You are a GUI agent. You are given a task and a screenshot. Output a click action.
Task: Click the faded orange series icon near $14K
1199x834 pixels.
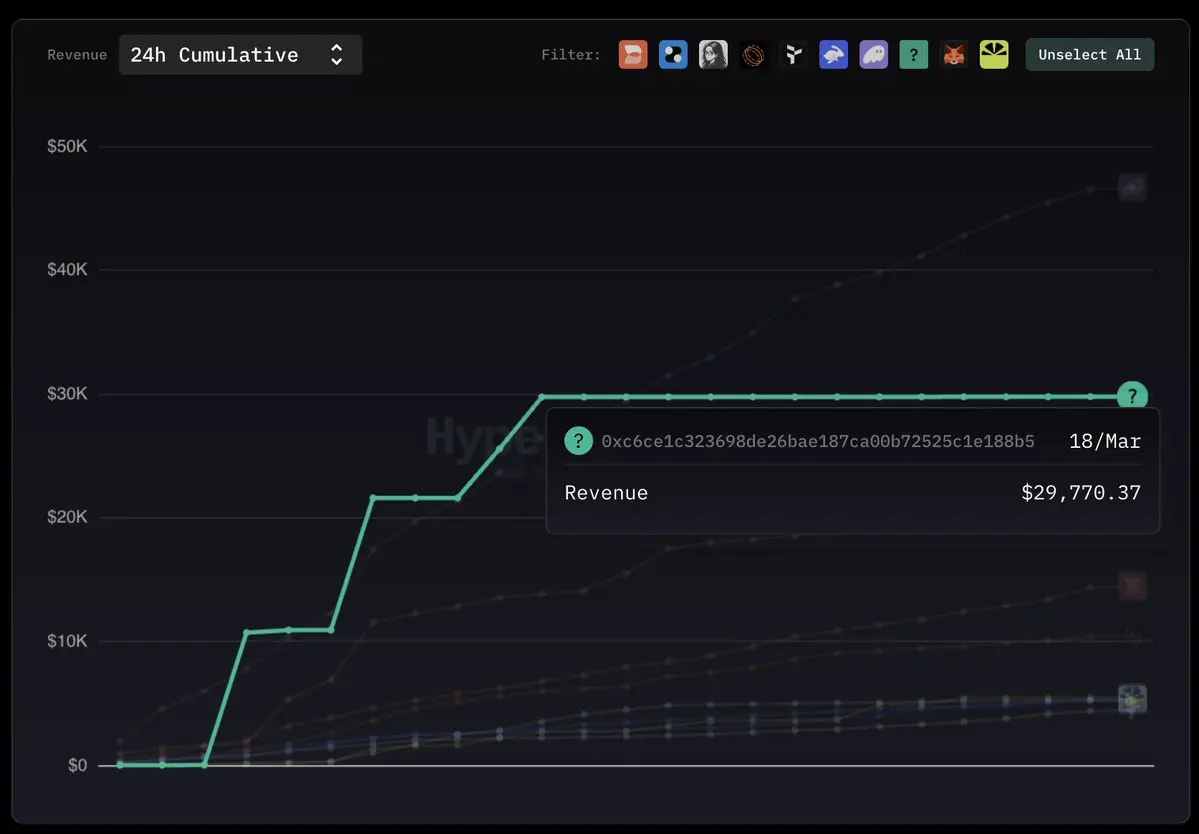pyautogui.click(x=1132, y=586)
